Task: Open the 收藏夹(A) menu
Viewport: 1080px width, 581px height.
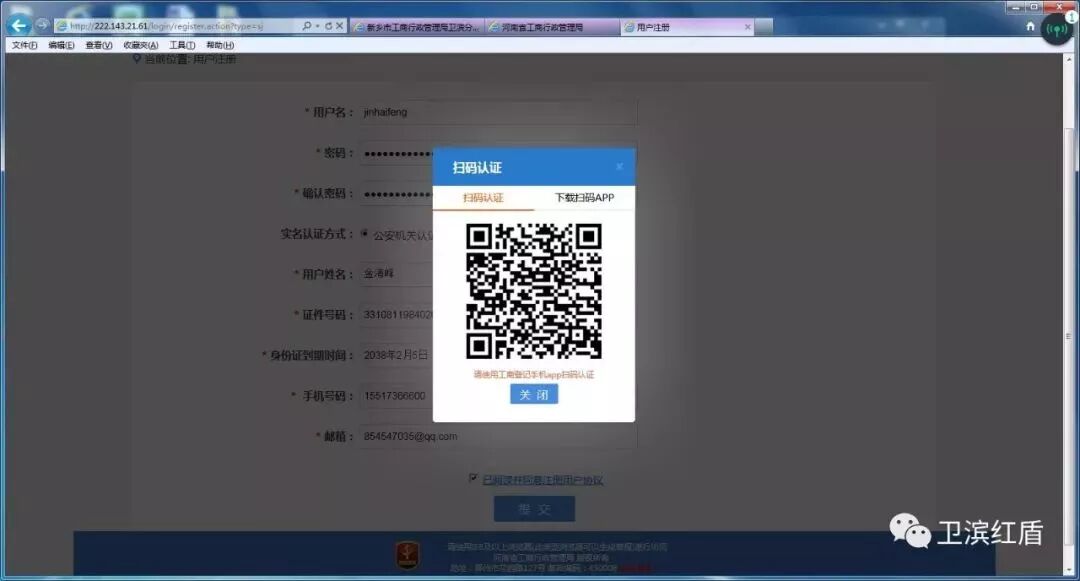Action: pyautogui.click(x=141, y=45)
